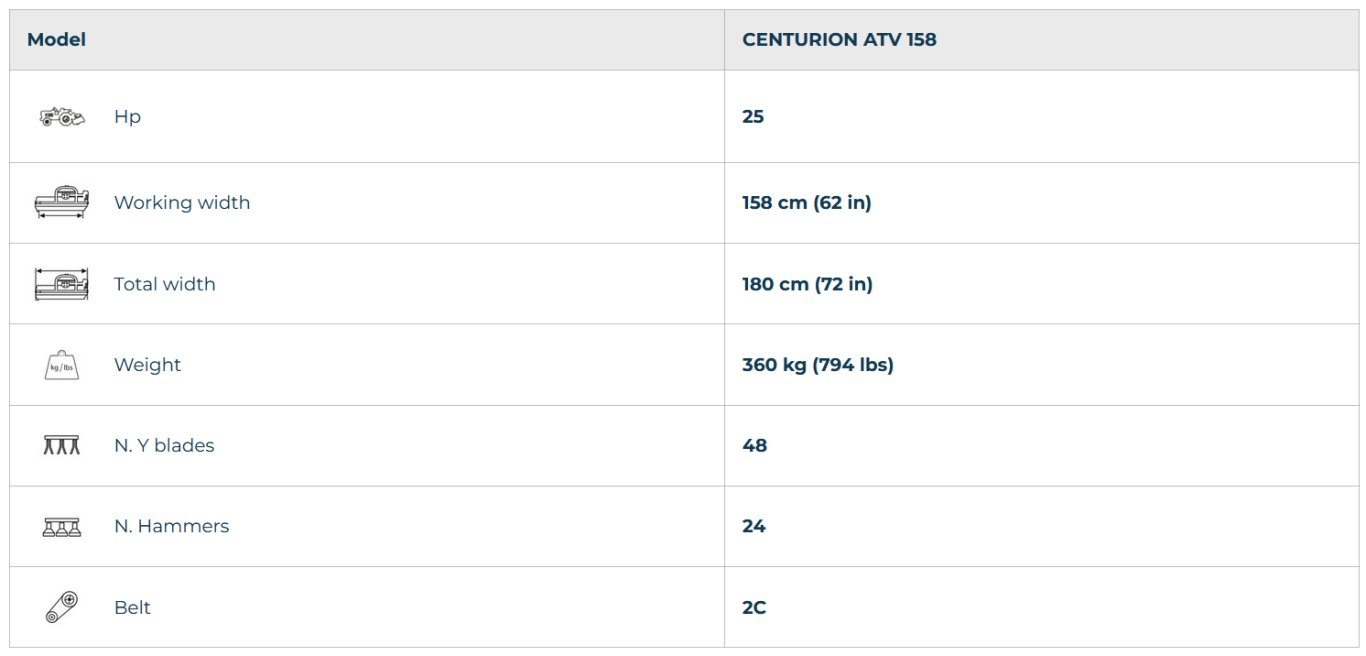Click the Belt label text

tap(132, 608)
